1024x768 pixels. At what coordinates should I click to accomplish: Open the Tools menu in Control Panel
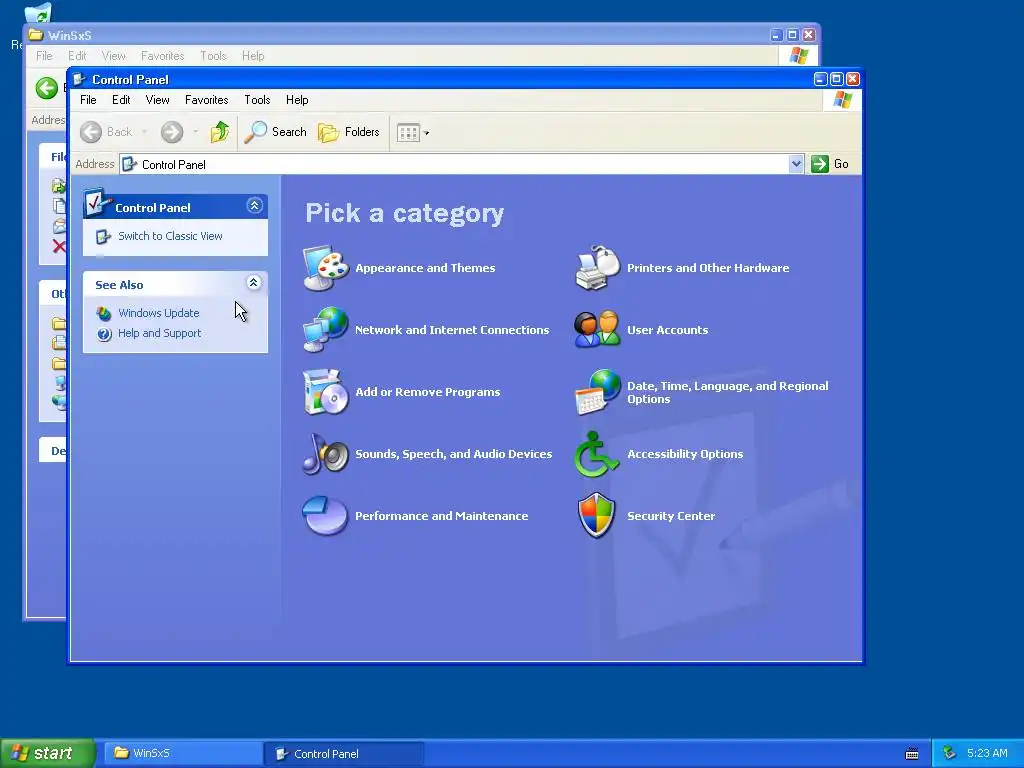click(x=257, y=100)
